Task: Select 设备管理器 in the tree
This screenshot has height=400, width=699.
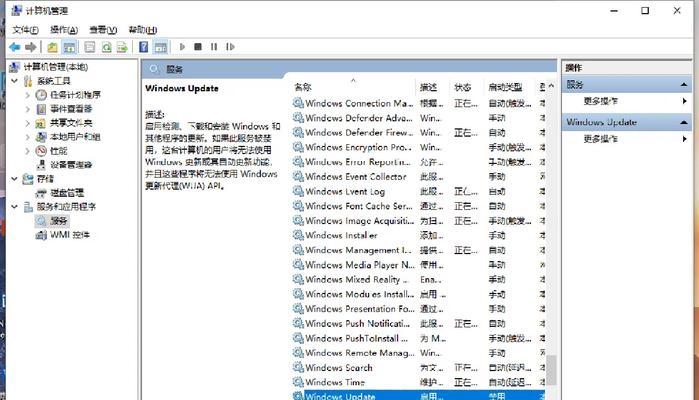Action: pos(71,165)
